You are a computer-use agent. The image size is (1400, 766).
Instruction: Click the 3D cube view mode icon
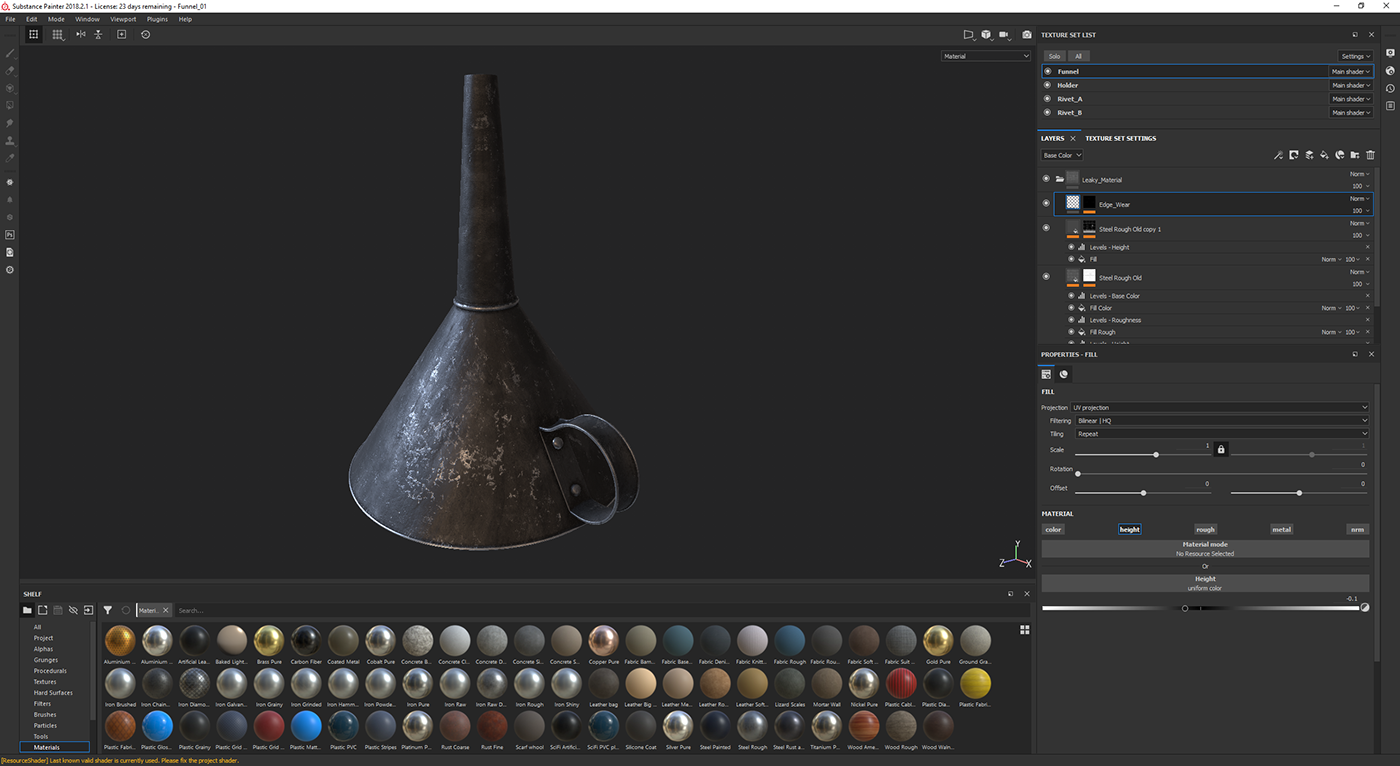pyautogui.click(x=987, y=34)
